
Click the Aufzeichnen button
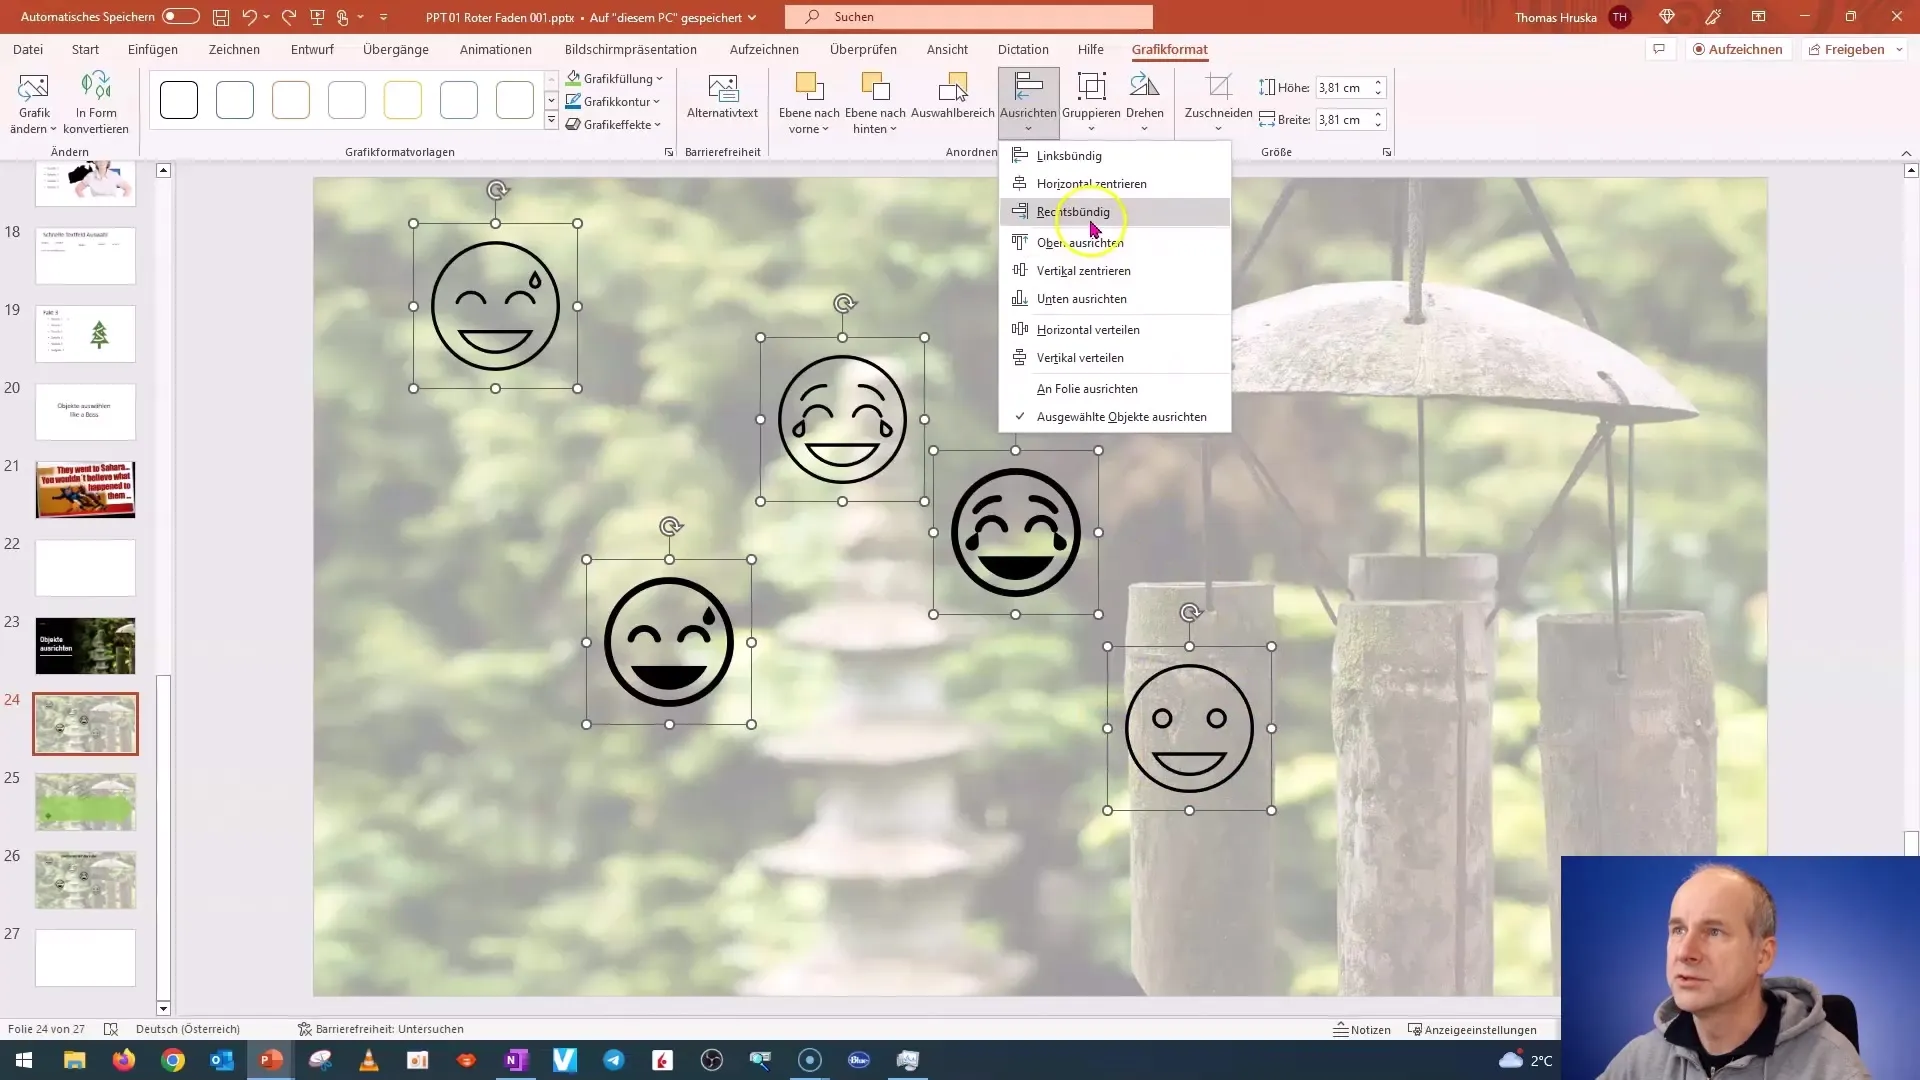pos(1737,49)
